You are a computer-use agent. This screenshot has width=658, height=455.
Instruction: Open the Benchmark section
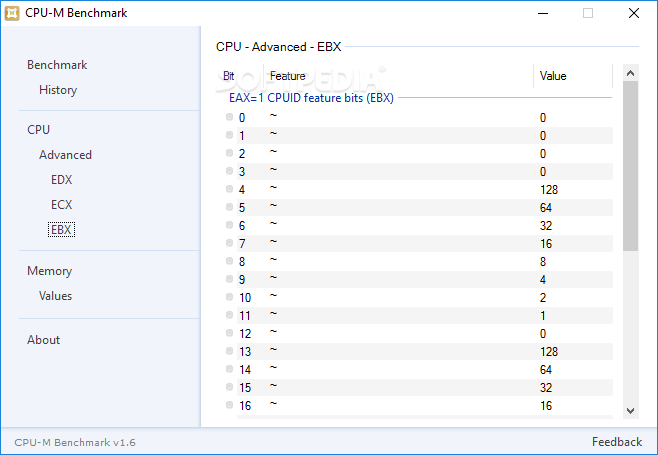(x=57, y=65)
